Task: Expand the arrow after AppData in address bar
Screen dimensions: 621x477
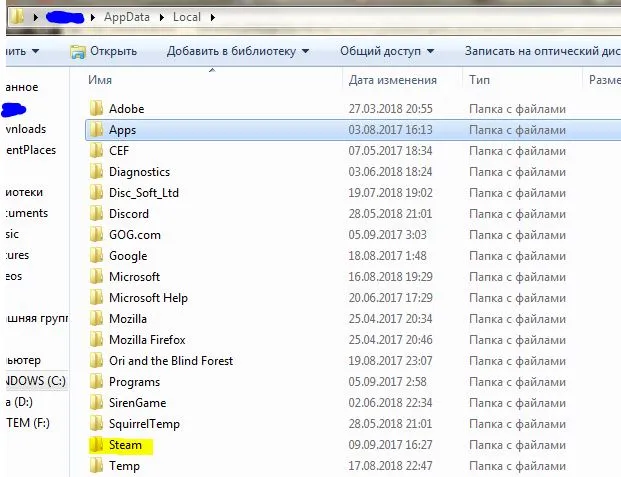Action: [x=162, y=17]
